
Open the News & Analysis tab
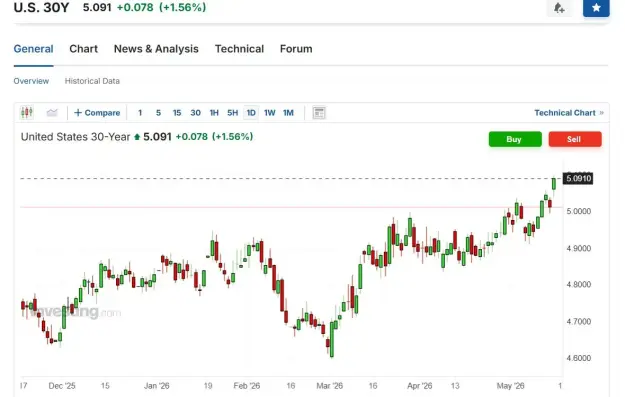[156, 49]
